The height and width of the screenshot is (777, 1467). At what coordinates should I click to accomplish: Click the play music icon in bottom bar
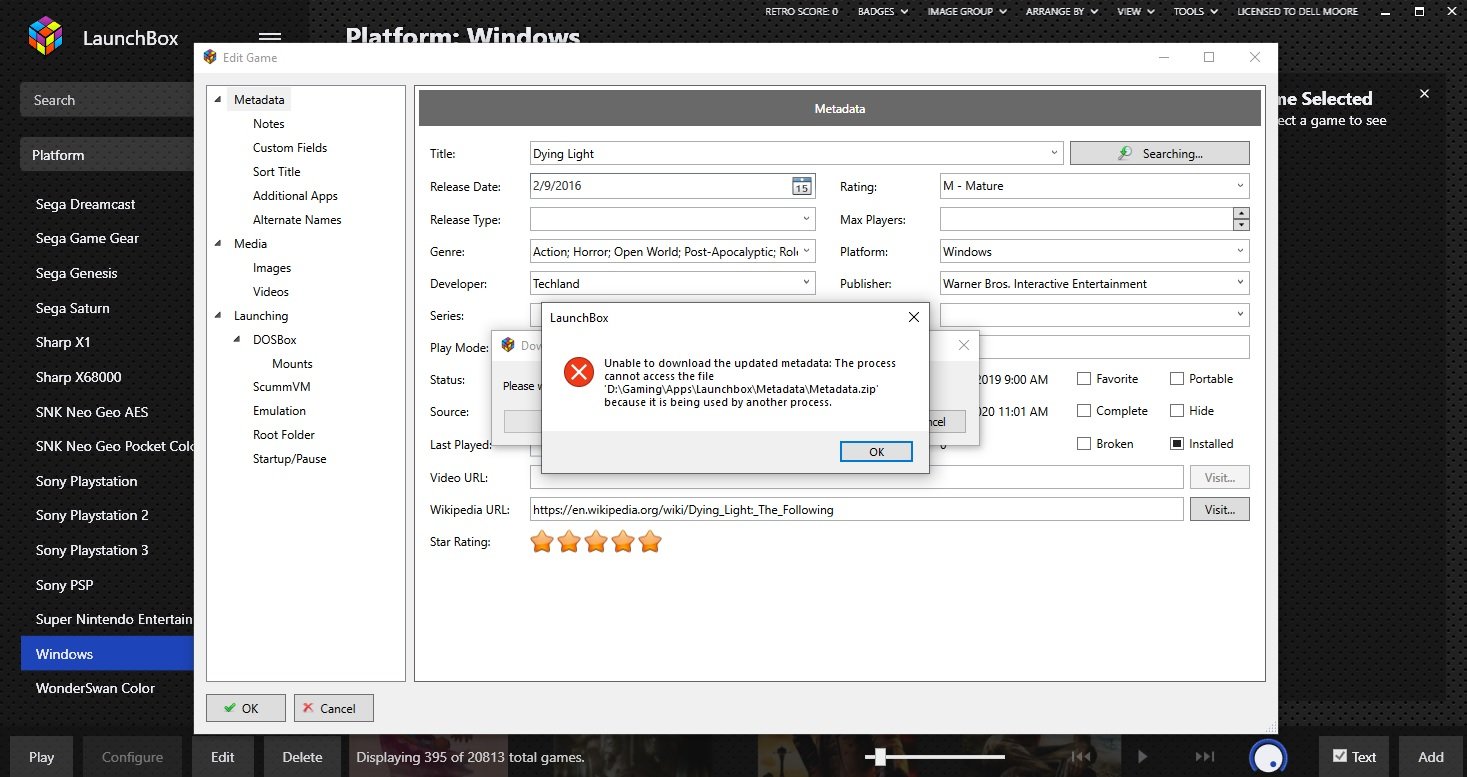[1143, 757]
